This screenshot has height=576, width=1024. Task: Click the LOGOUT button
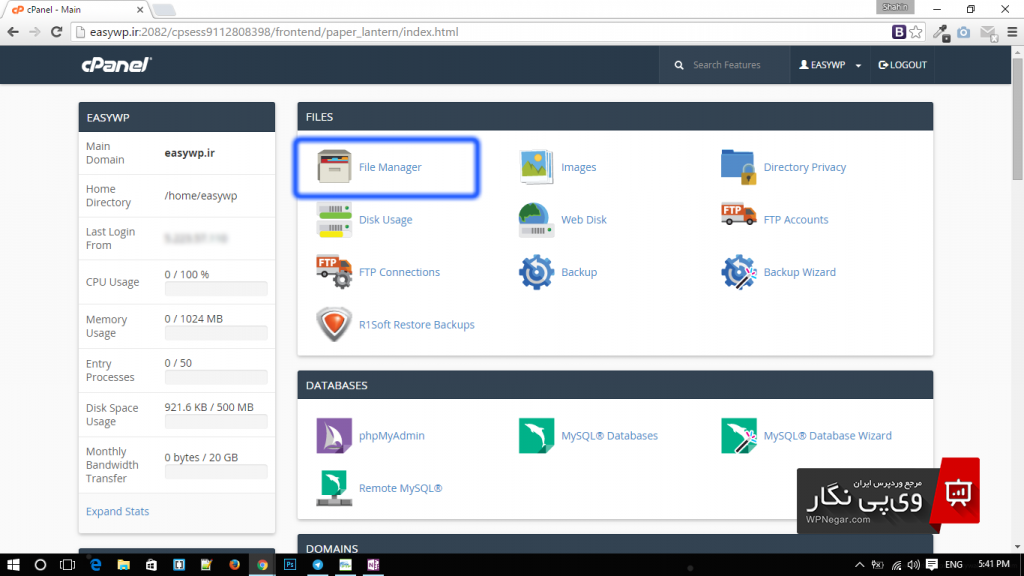tap(903, 65)
